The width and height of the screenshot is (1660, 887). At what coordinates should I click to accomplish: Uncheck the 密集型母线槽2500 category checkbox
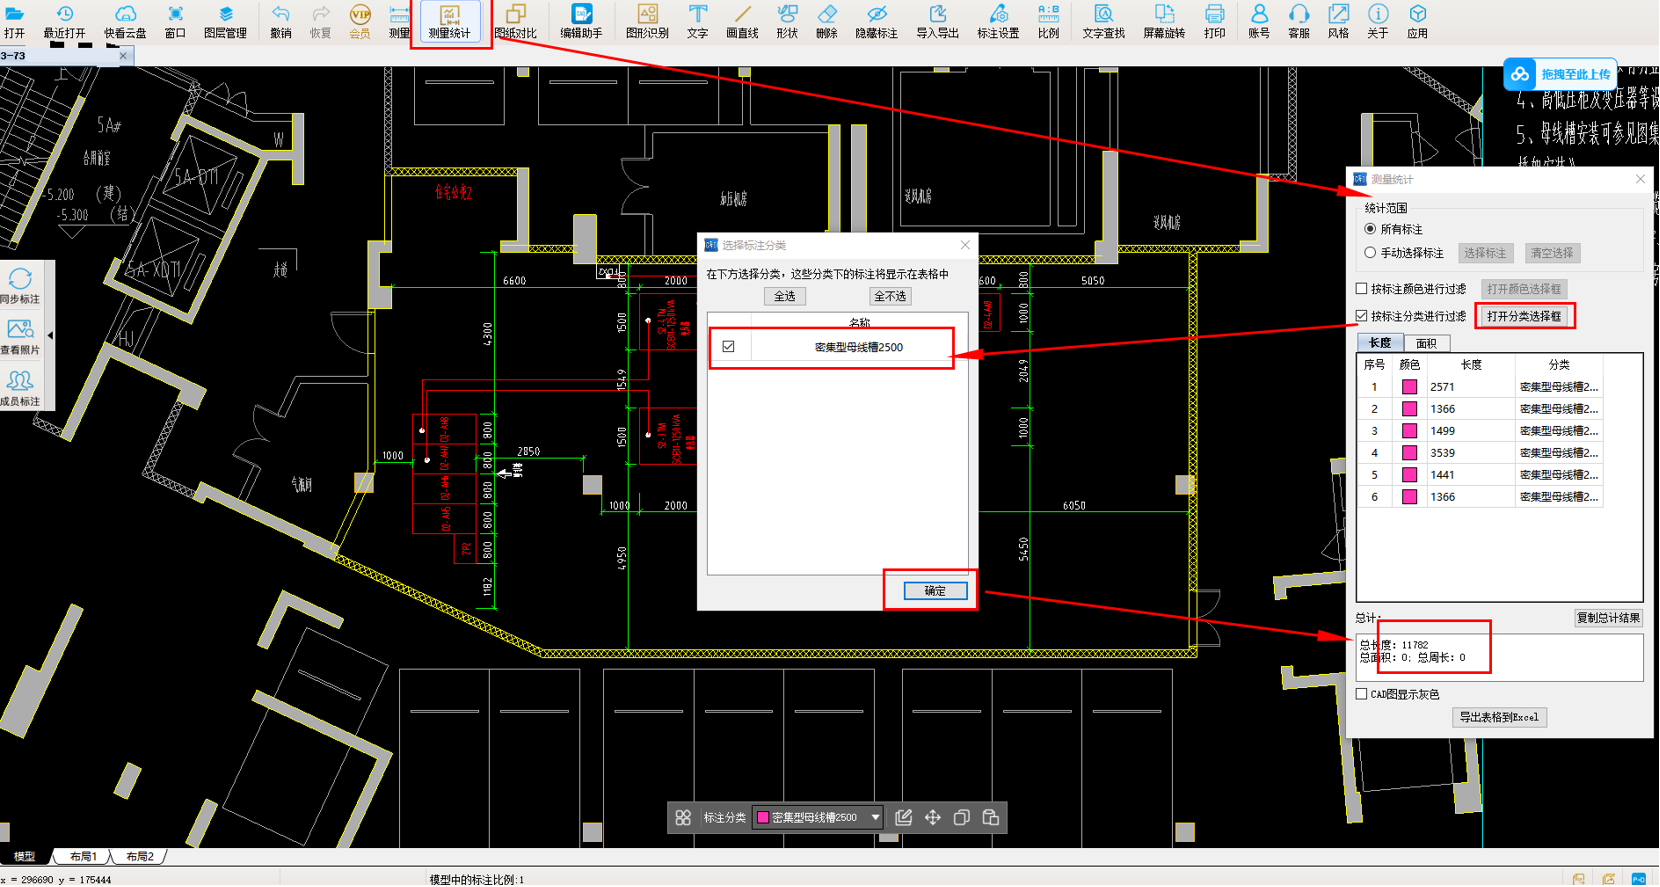728,347
